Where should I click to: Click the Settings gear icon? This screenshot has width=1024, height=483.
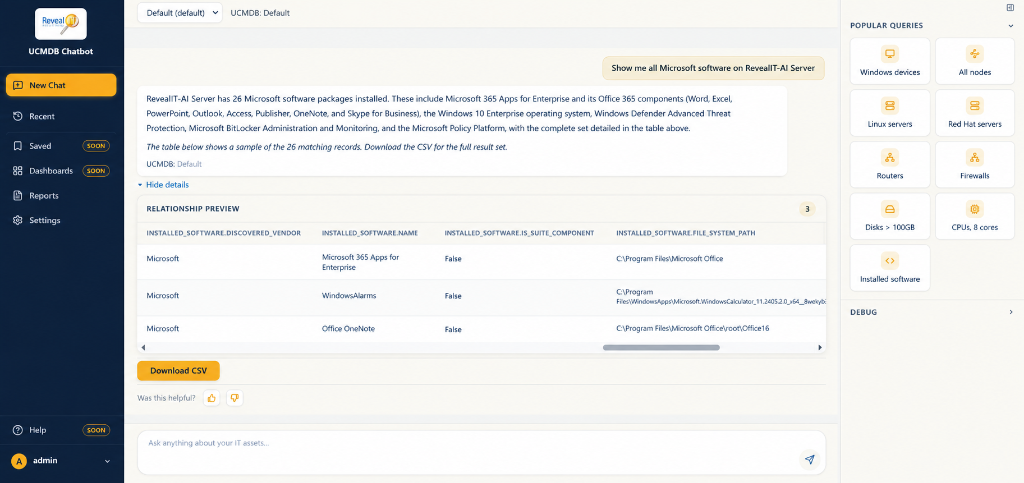click(18, 221)
